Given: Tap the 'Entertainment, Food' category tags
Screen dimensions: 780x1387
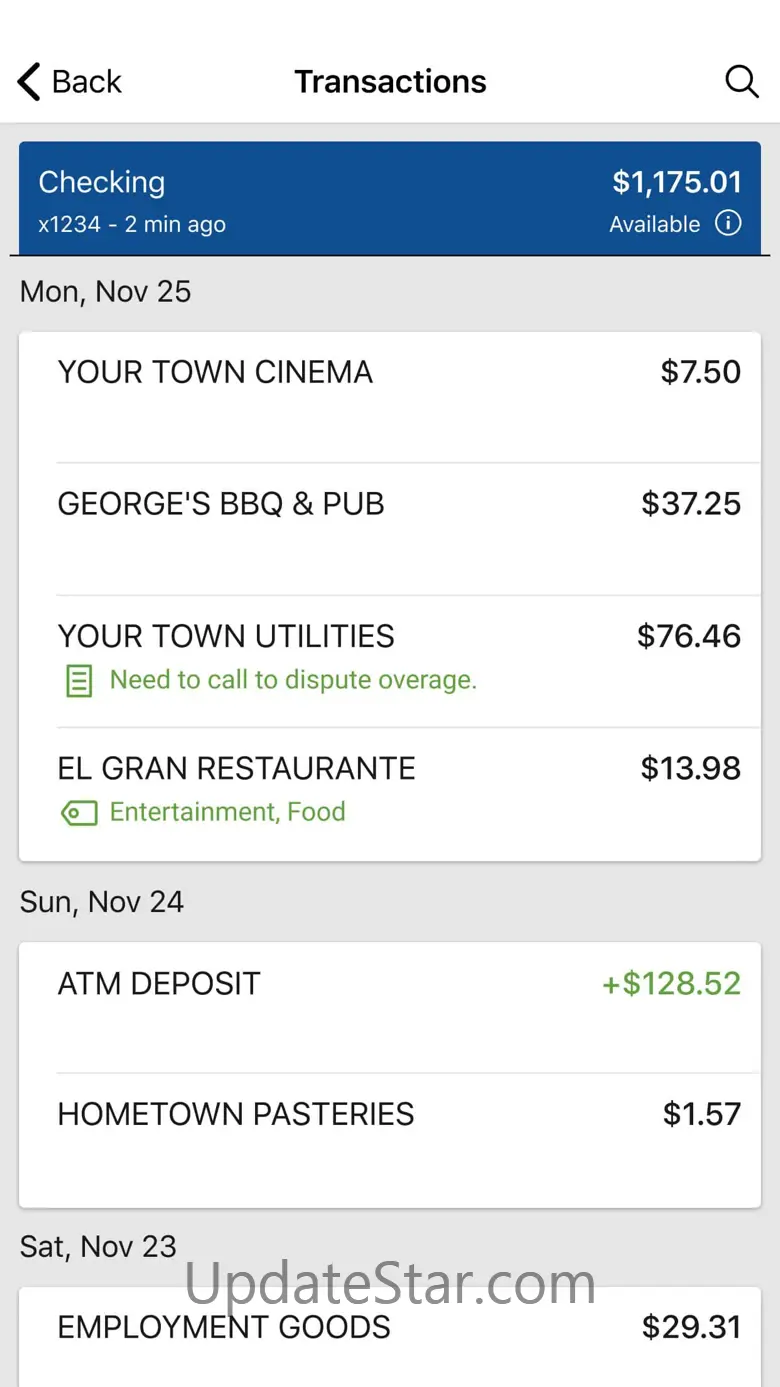Looking at the screenshot, I should click(228, 812).
